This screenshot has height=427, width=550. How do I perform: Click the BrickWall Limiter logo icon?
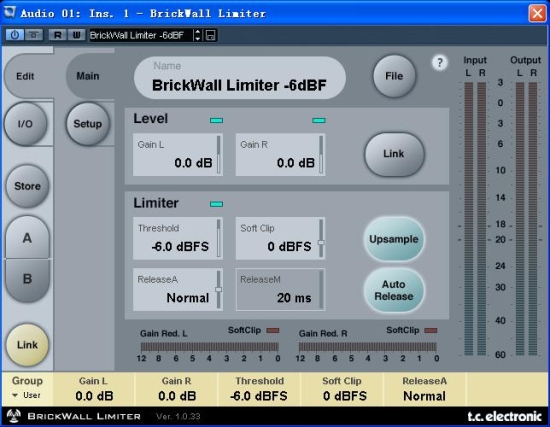(14, 416)
